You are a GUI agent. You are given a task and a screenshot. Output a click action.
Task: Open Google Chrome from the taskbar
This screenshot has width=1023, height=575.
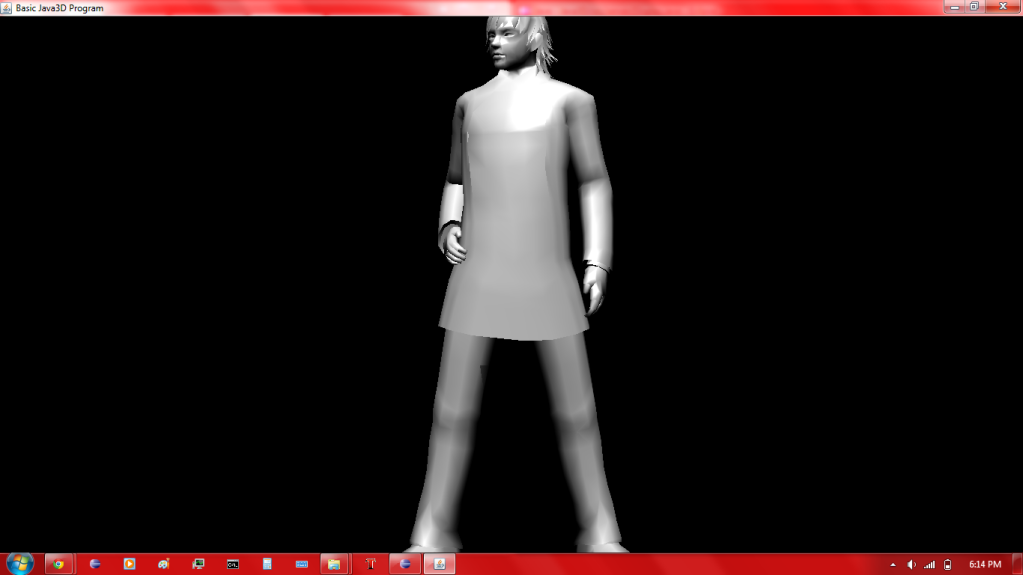(x=59, y=564)
